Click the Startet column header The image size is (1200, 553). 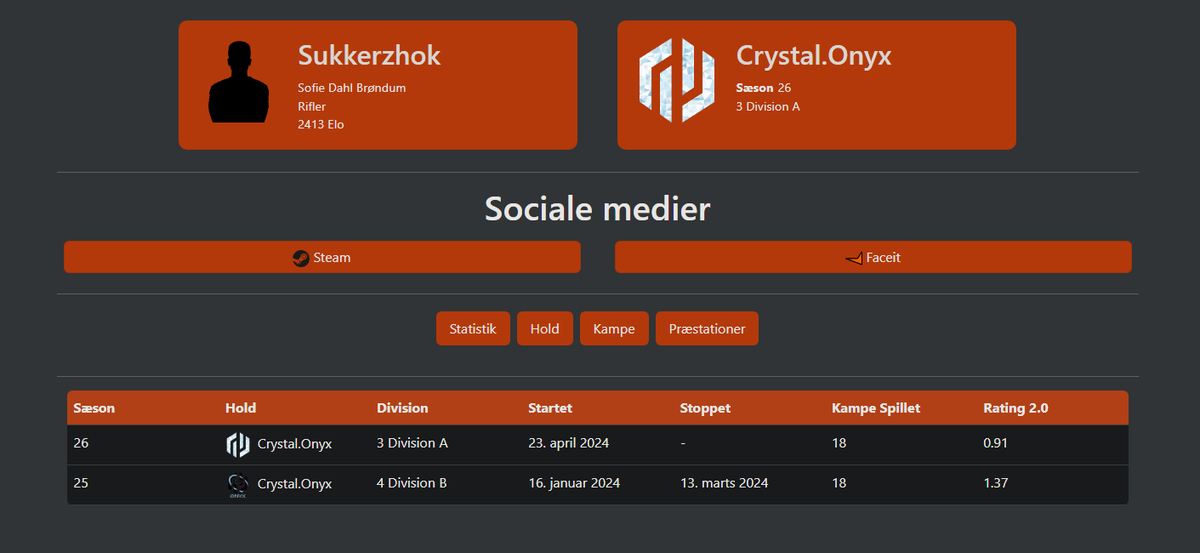point(550,408)
